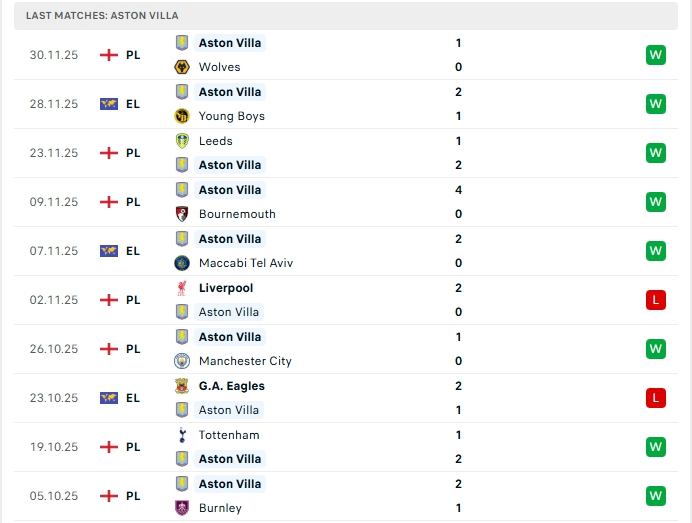This screenshot has height=523, width=692.
Task: Click the red L badge for Liverpool match
Action: click(x=656, y=300)
